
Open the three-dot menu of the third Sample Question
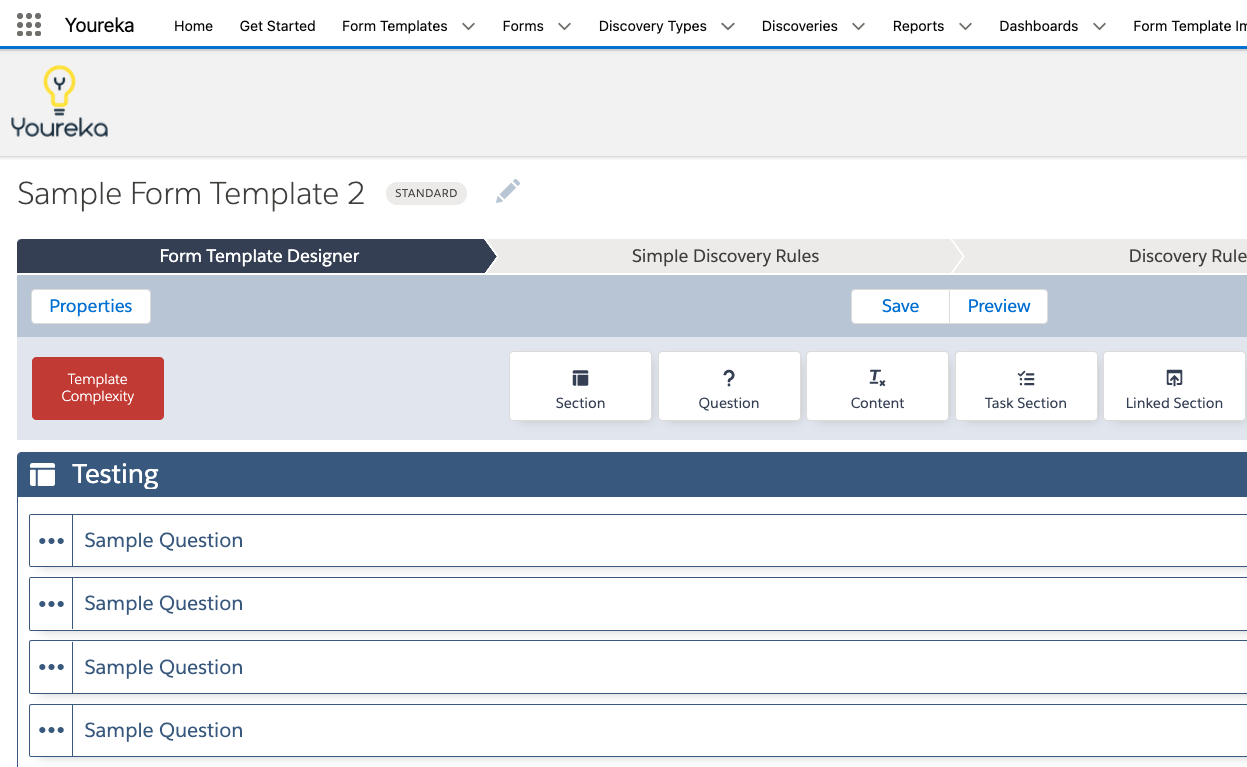pos(51,668)
